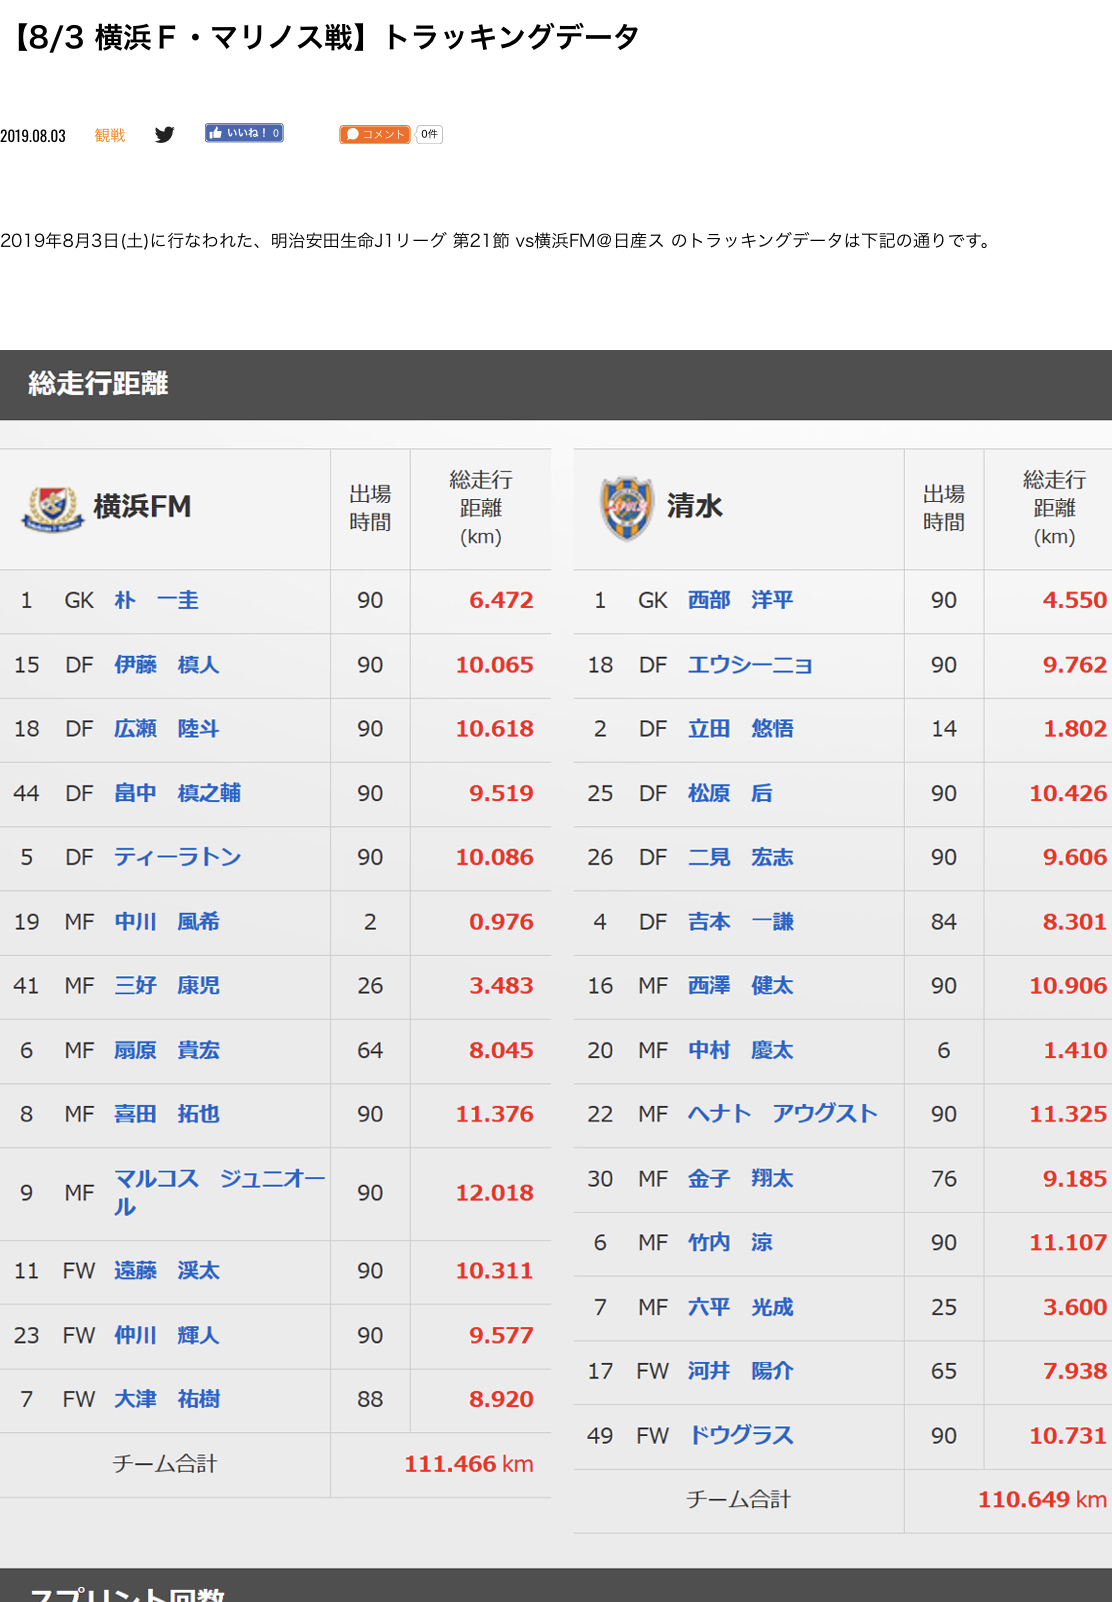The image size is (1112, 1602).
Task: Open 西部 洋平 goalkeeper link
Action: pos(740,600)
